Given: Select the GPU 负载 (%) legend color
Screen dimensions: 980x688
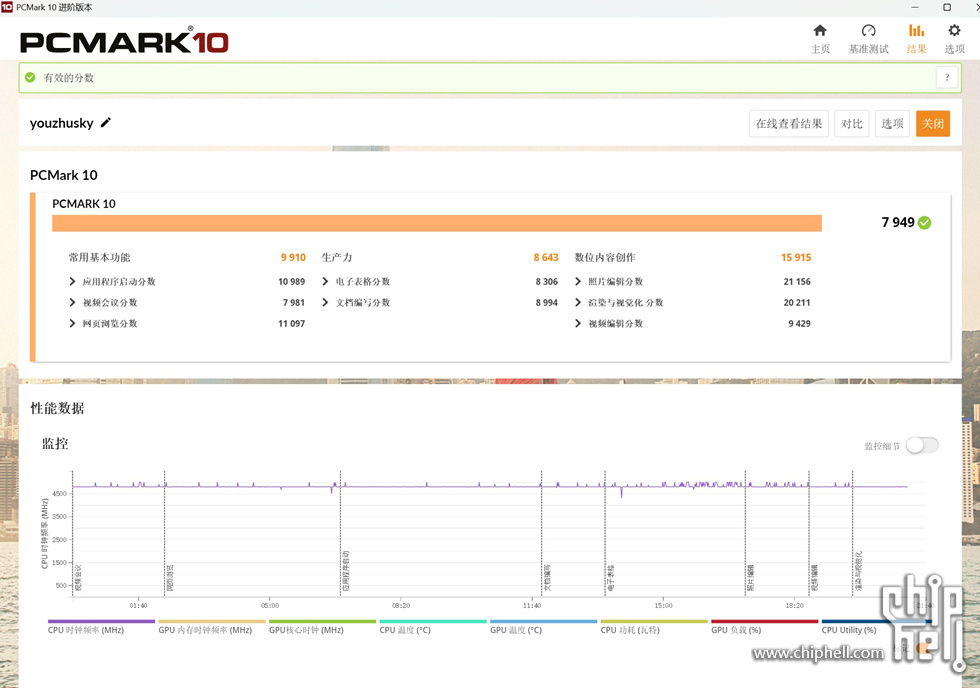Looking at the screenshot, I should (764, 621).
